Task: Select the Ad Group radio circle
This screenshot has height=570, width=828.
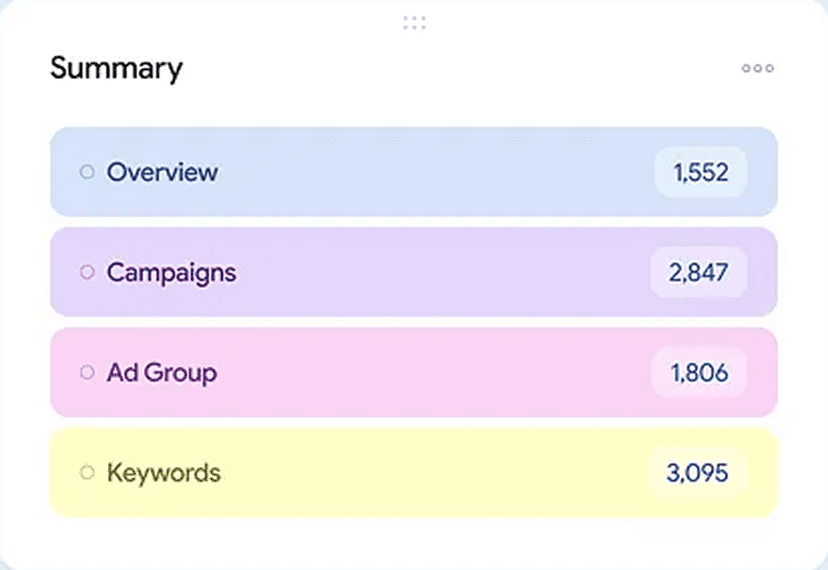Action: pos(87,372)
